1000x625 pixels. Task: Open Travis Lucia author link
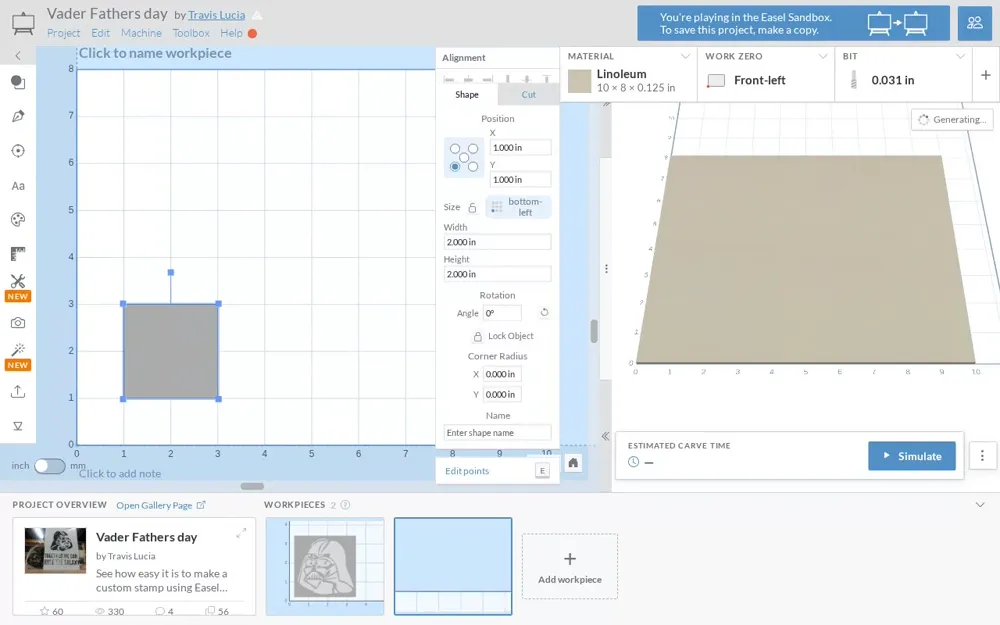coord(216,15)
